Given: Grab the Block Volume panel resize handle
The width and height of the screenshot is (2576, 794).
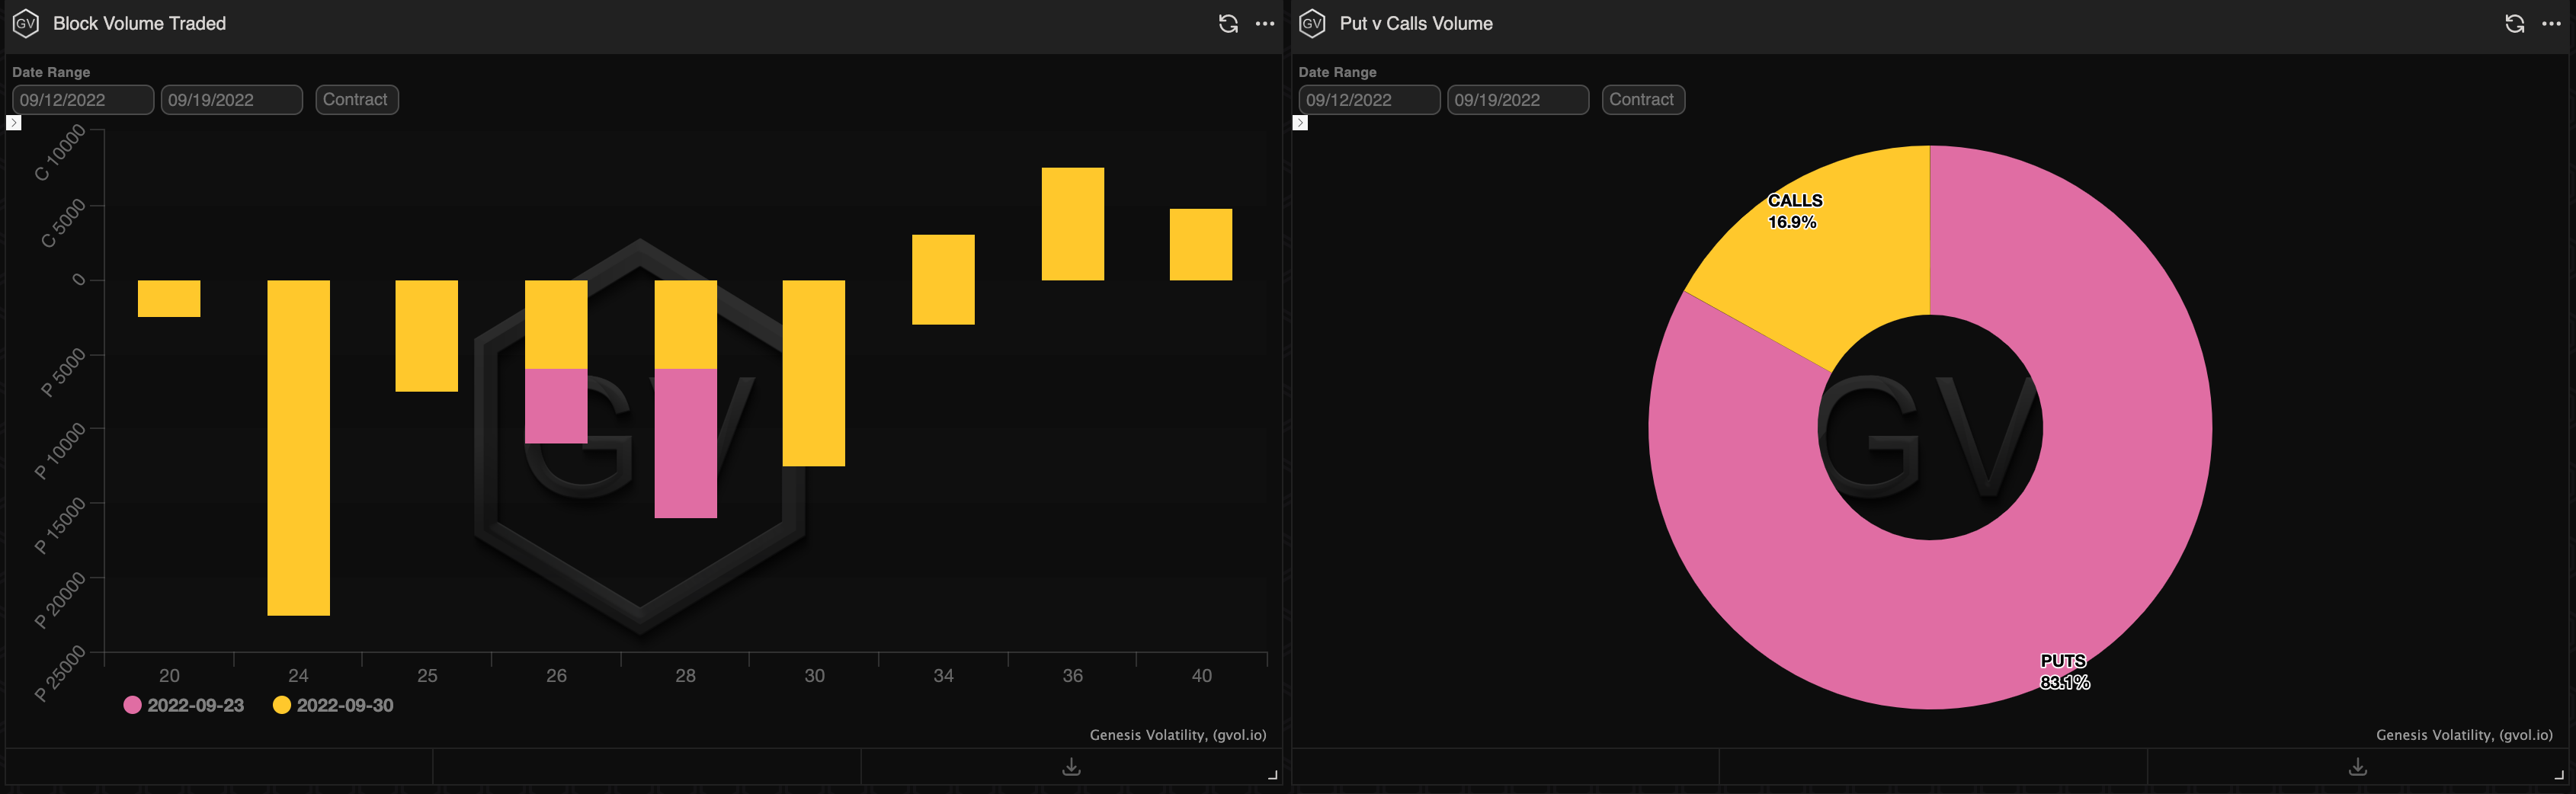Looking at the screenshot, I should click(1273, 775).
